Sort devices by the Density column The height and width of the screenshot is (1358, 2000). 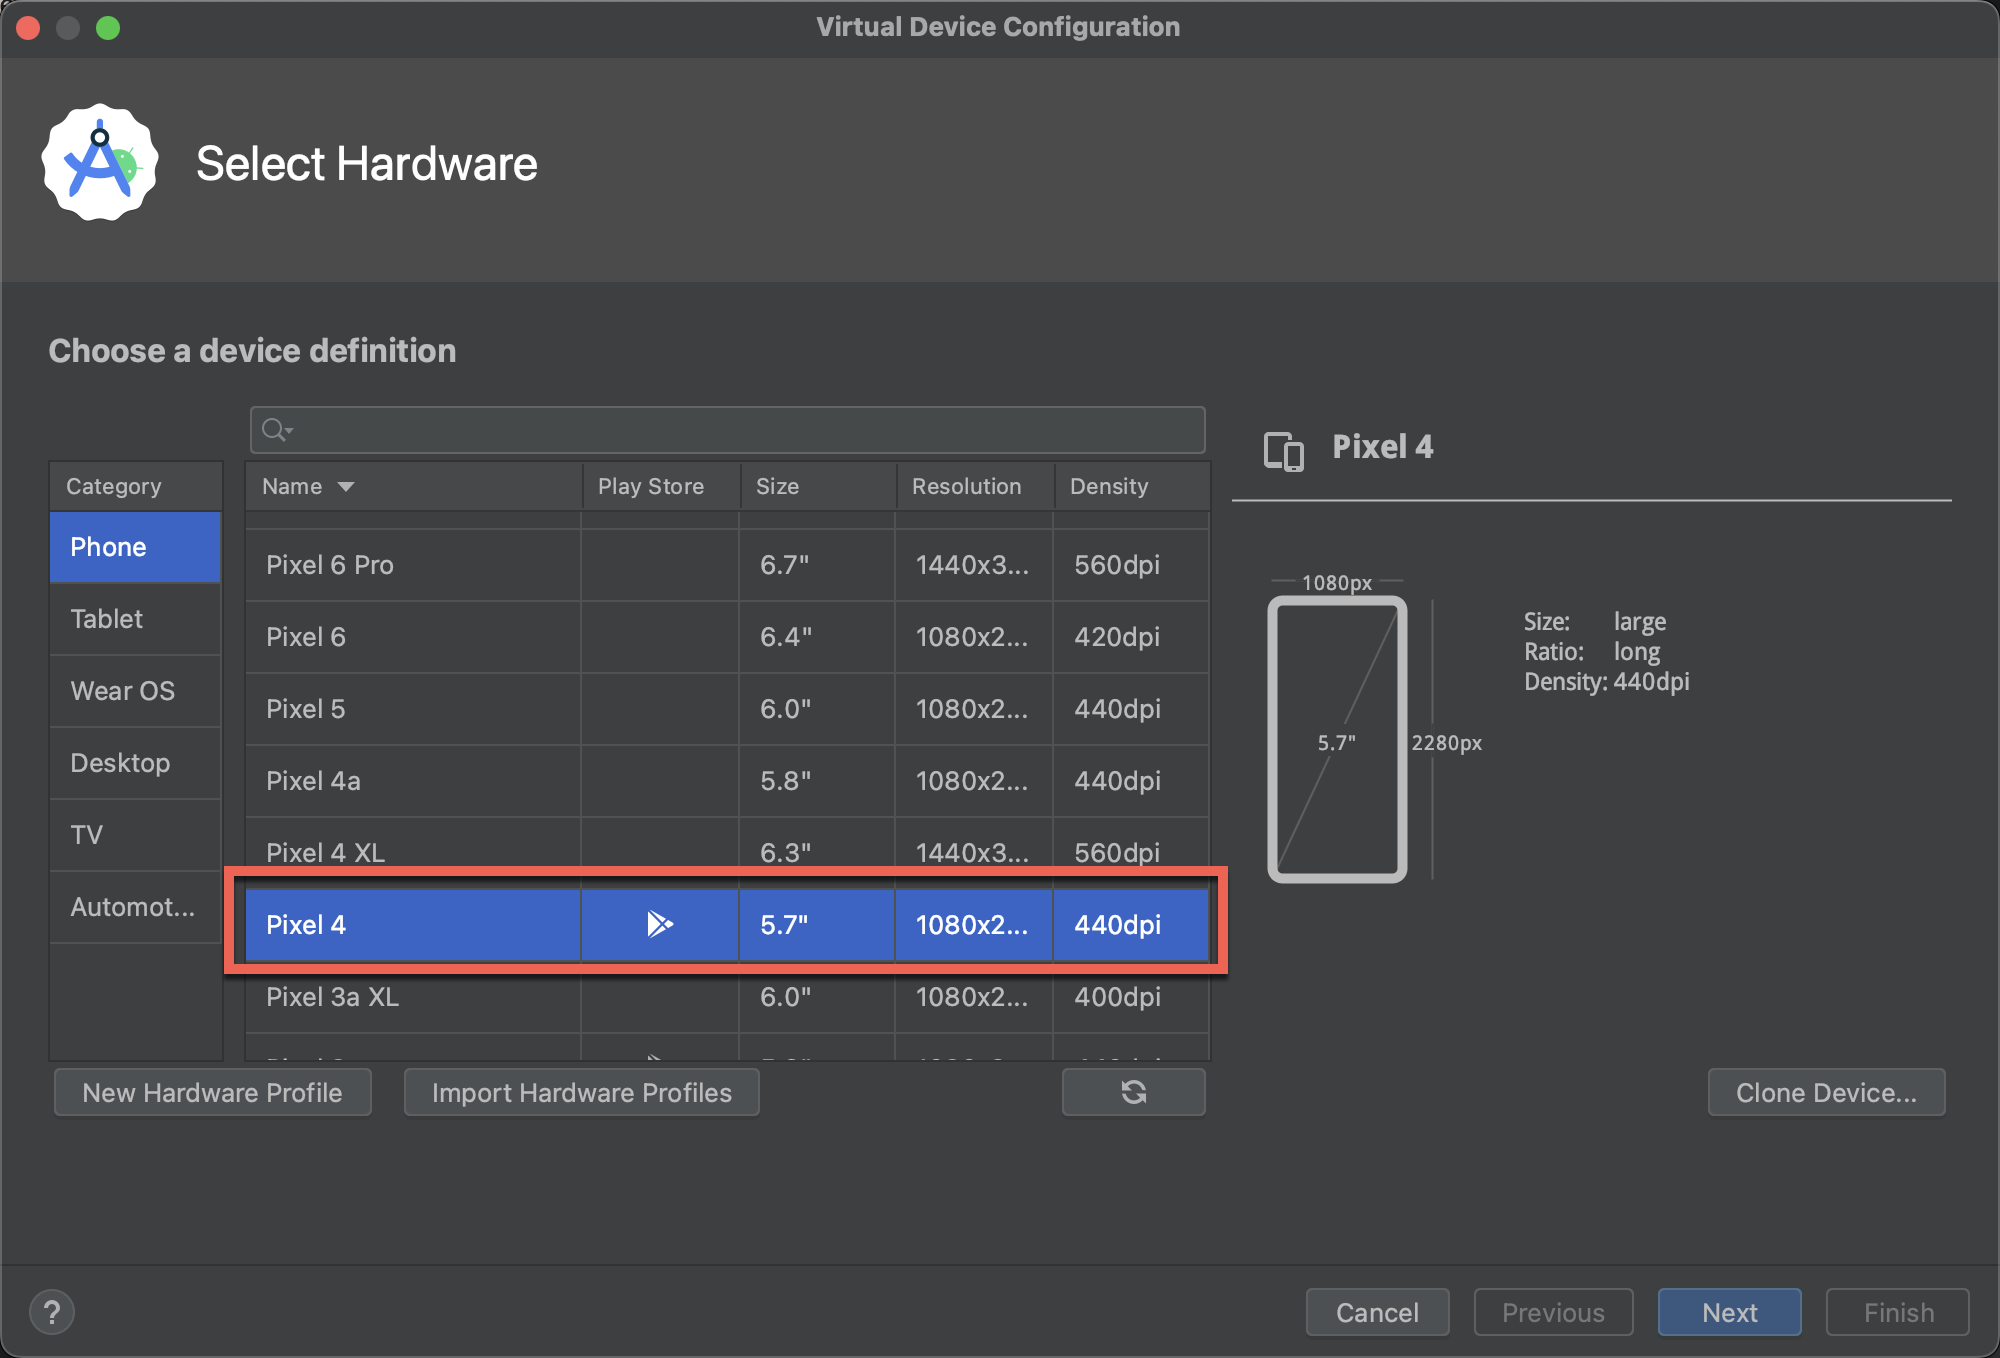click(1108, 487)
